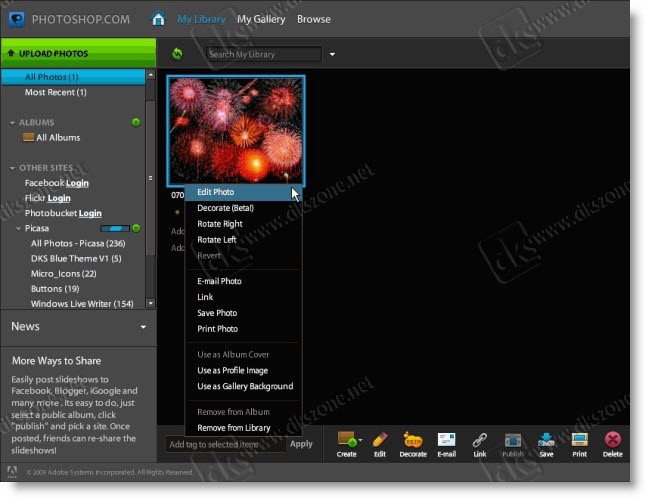Collapse the Other Sites section

point(12,168)
